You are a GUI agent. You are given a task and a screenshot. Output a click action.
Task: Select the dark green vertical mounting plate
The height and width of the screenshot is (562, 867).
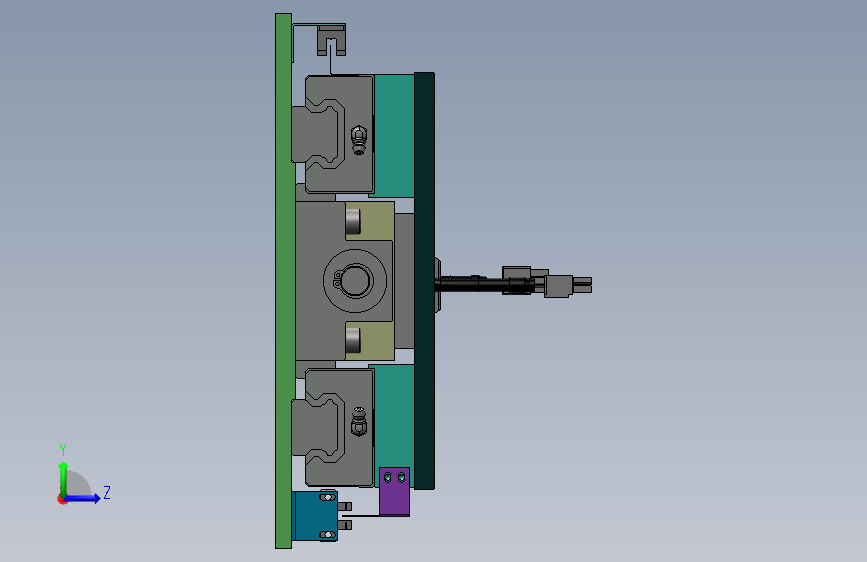424,281
